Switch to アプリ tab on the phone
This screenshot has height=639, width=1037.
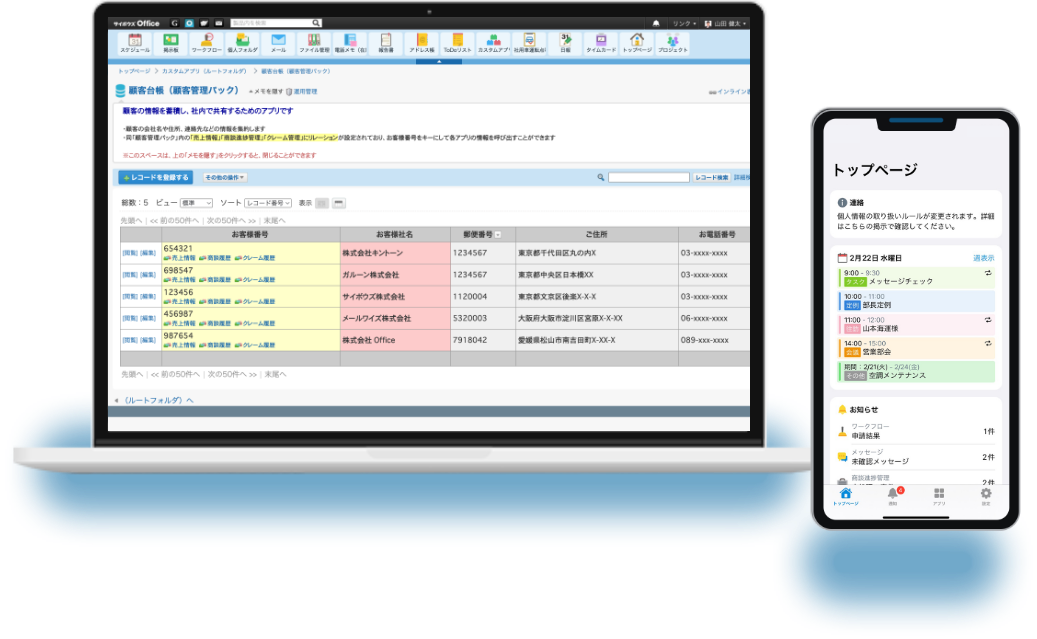click(x=939, y=497)
